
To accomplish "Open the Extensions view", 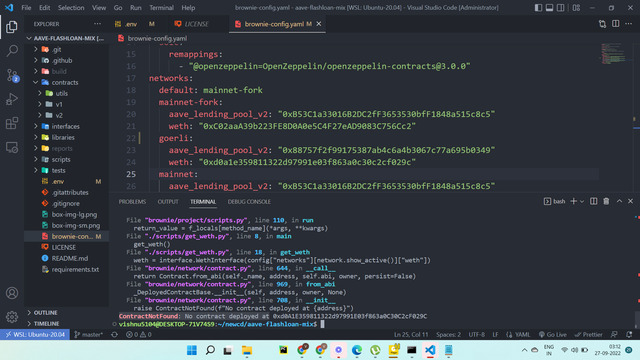I will [x=12, y=123].
